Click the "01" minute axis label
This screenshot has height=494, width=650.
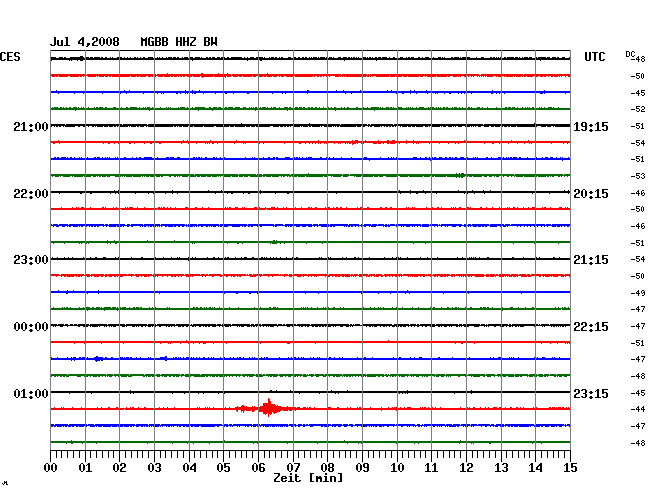pyautogui.click(x=85, y=468)
